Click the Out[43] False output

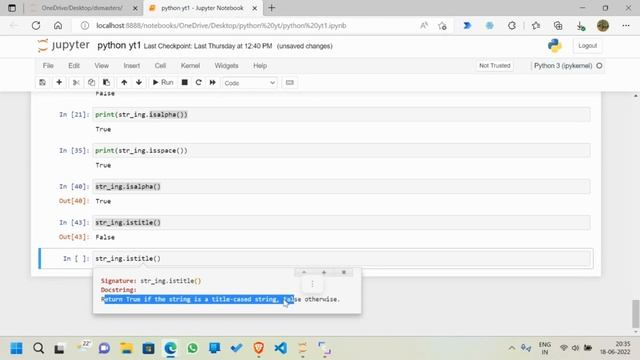105,237
